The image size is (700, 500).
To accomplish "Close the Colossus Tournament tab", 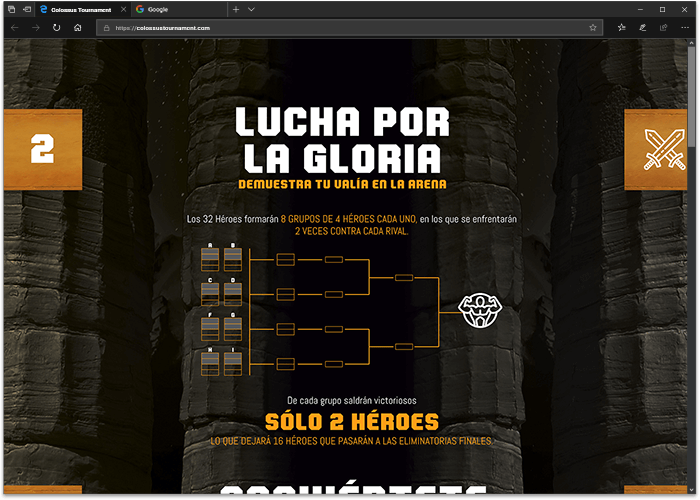I will (x=122, y=9).
